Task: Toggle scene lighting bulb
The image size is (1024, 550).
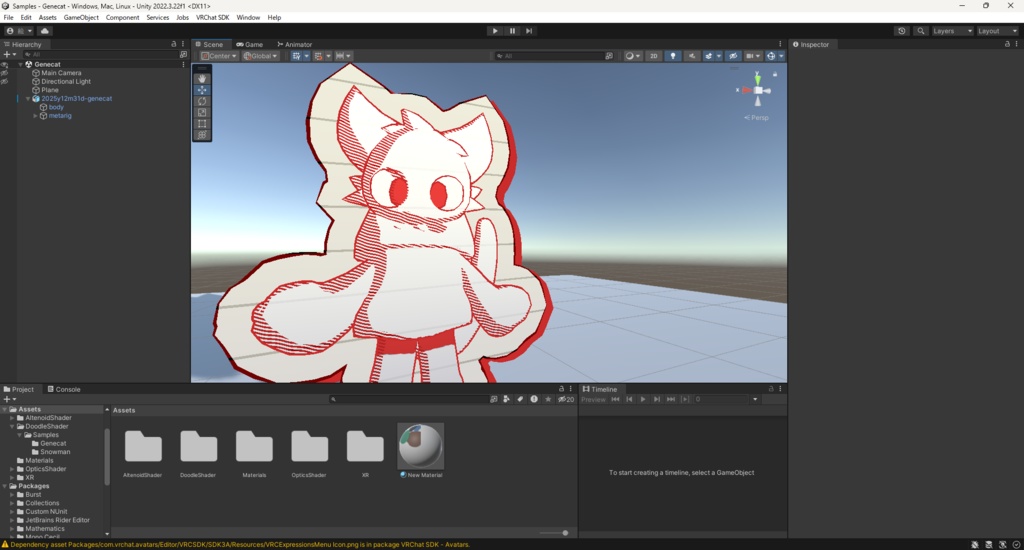Action: point(673,56)
